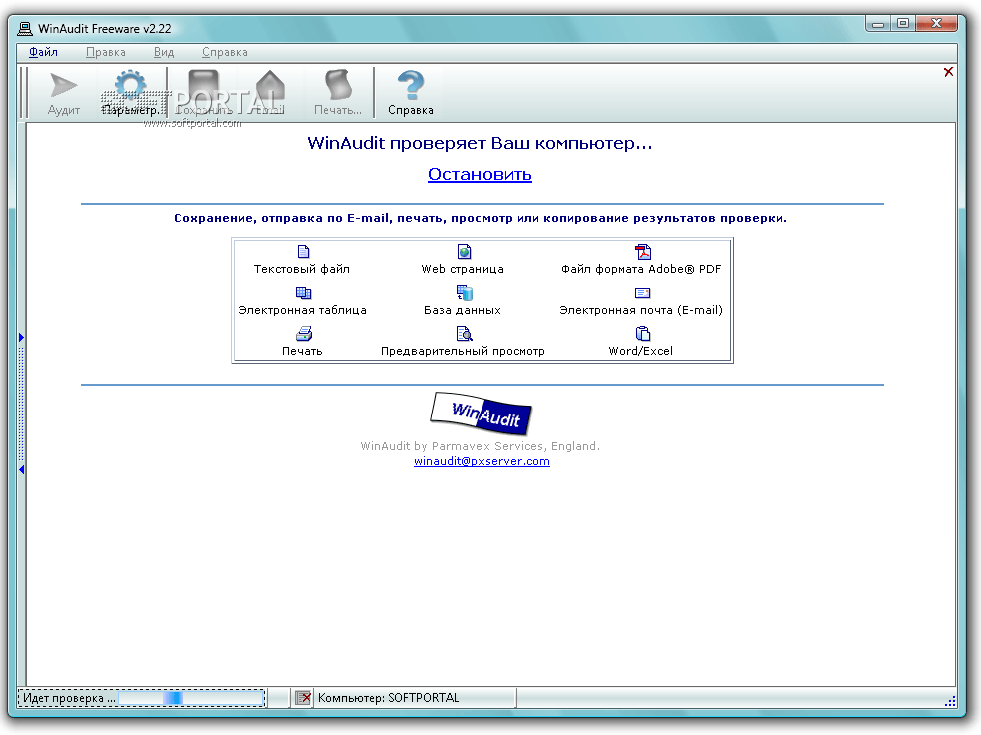Viewport: 981px width, 735px height.
Task: Open the Справка menu in menu bar
Action: (x=225, y=52)
